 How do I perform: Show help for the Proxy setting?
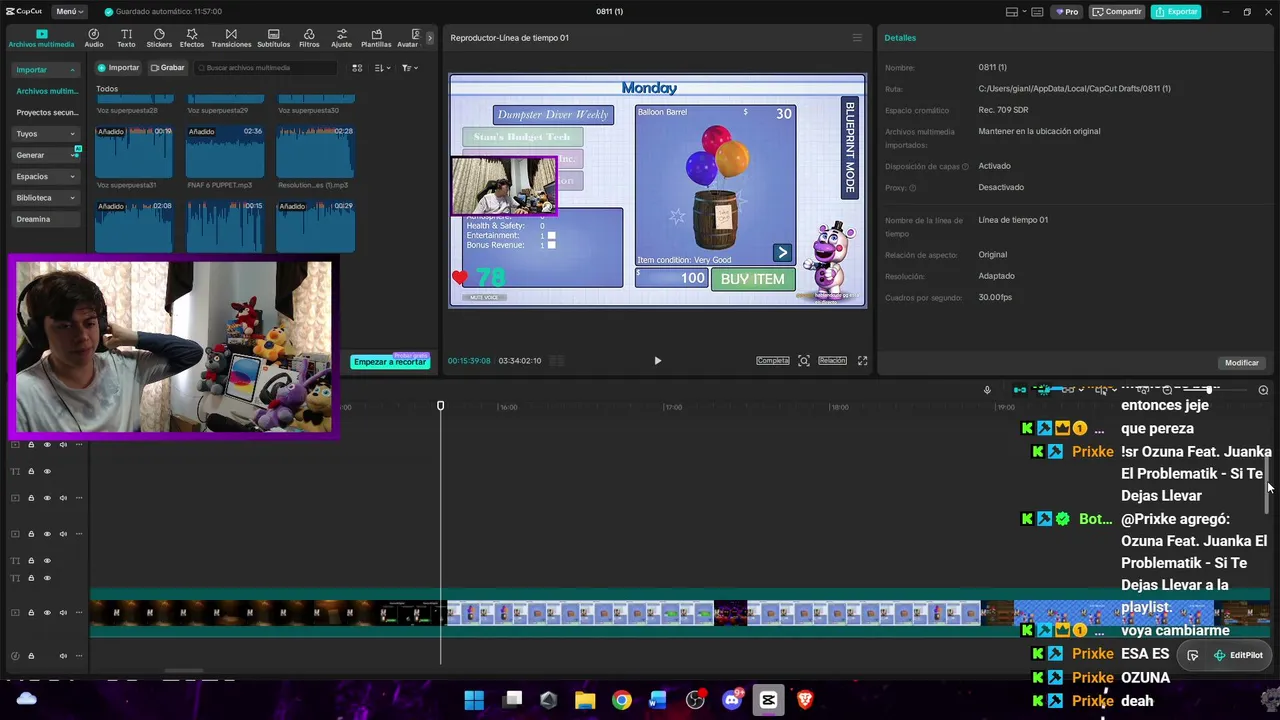tap(912, 188)
